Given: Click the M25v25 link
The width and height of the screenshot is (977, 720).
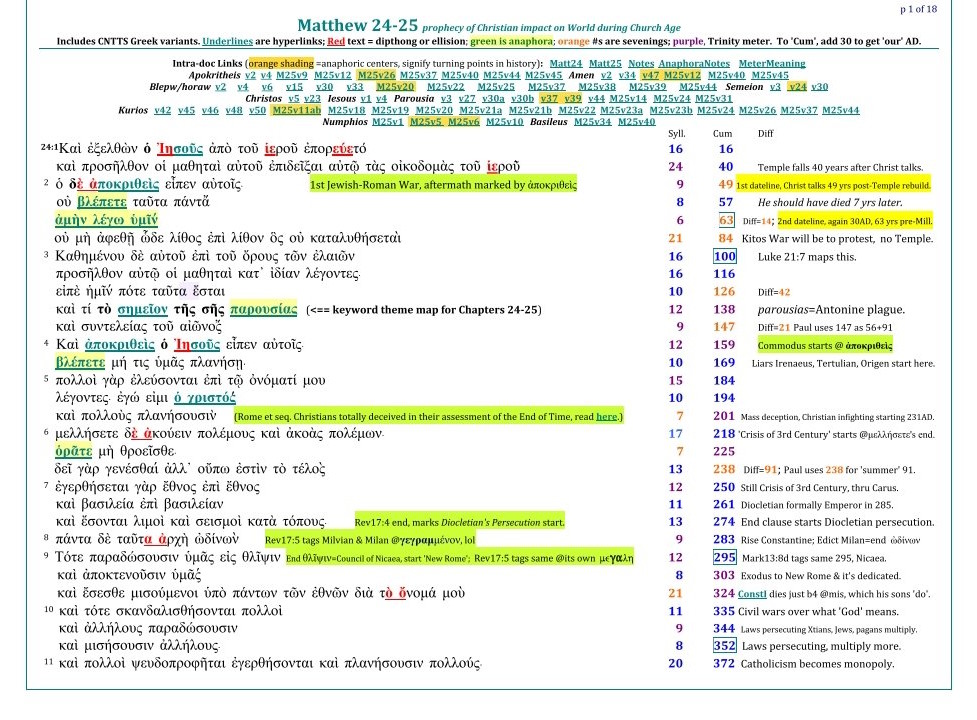Looking at the screenshot, I should 496,87.
